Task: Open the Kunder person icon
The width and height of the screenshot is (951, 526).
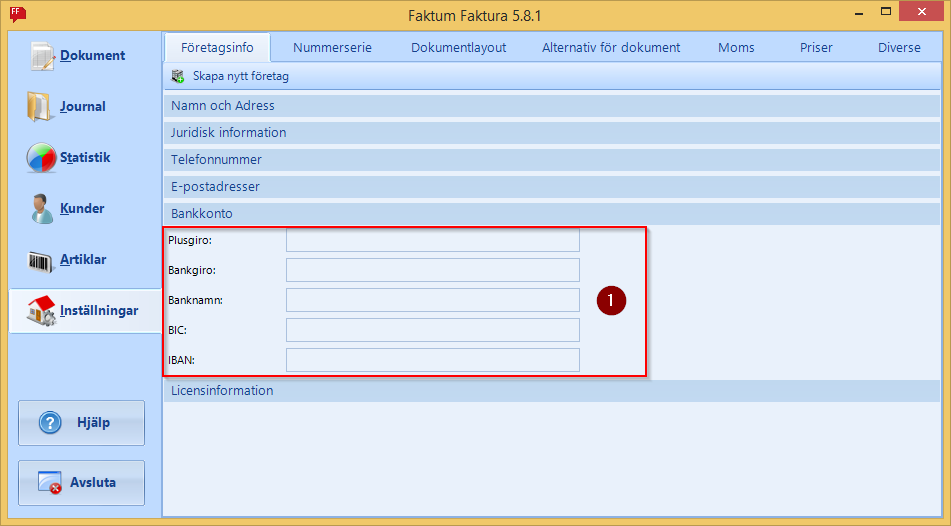Action: click(42, 209)
